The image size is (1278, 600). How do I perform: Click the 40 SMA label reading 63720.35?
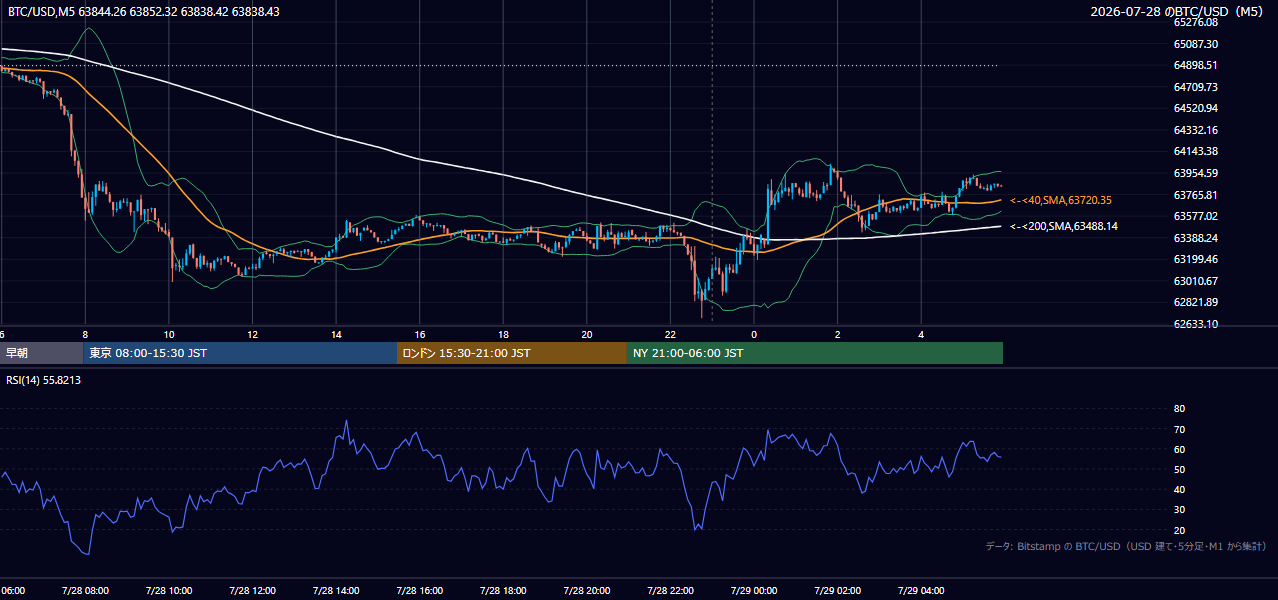(1061, 200)
